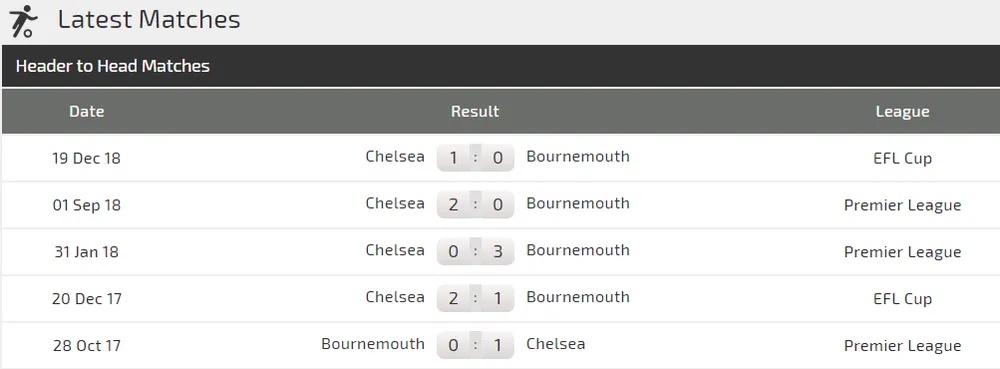Open the 20 Dec 17 match date
1000x369 pixels.
pos(87,298)
